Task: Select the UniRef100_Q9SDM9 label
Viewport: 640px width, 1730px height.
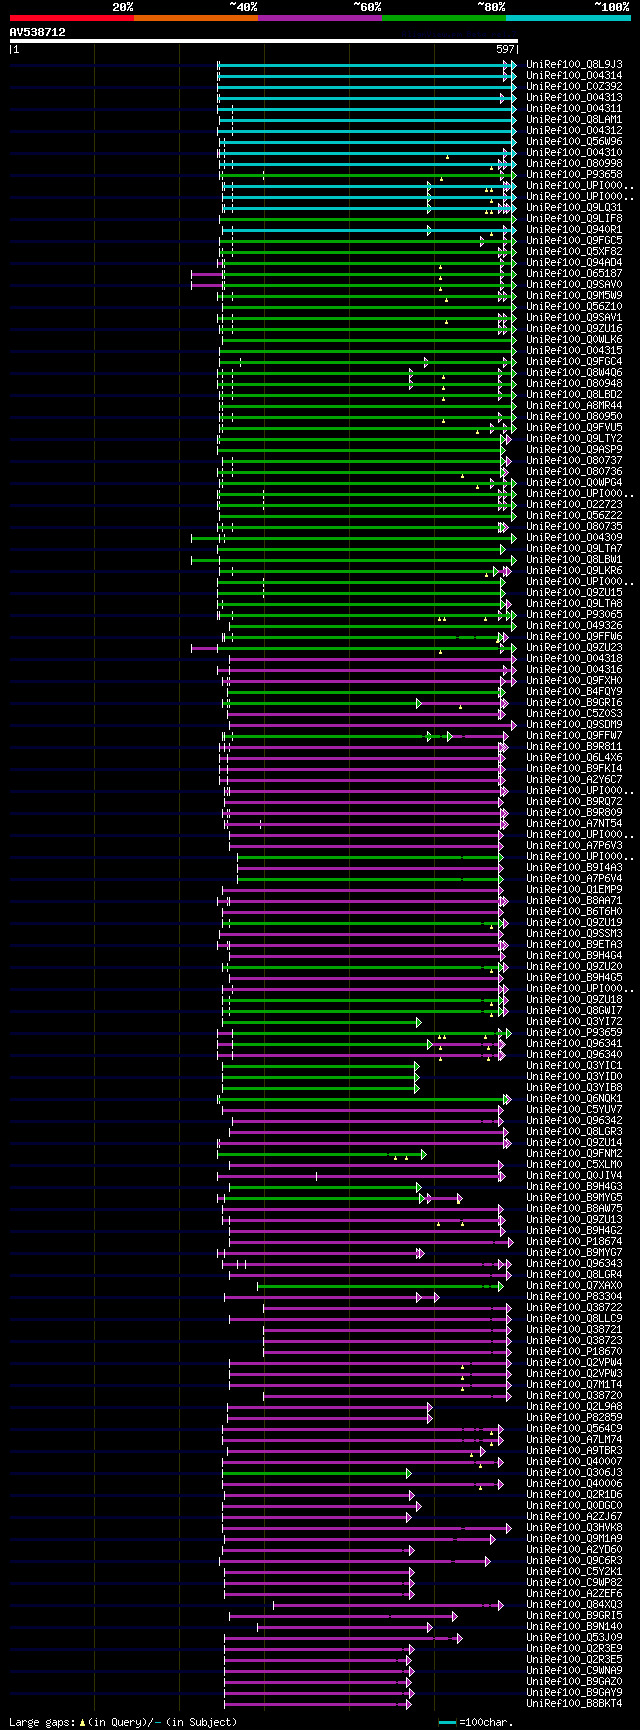Action: tap(574, 724)
